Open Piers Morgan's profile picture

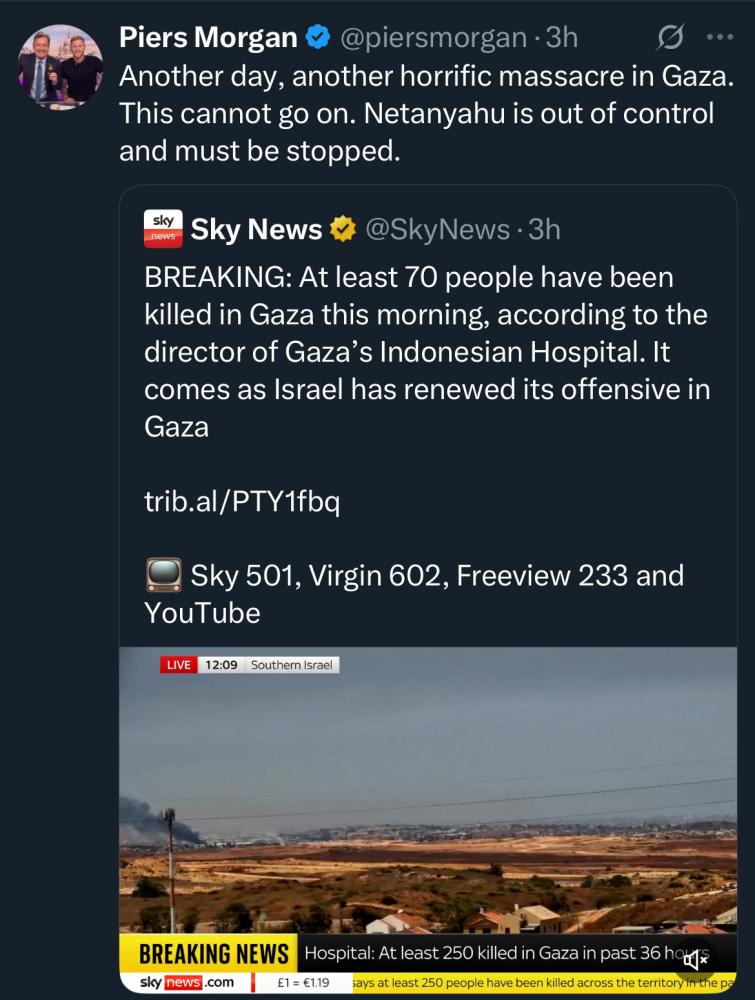pos(61,67)
